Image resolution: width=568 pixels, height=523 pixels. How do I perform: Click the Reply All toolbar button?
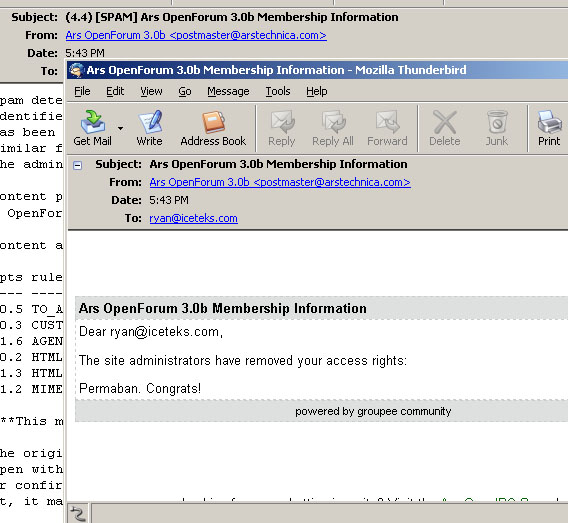333,128
